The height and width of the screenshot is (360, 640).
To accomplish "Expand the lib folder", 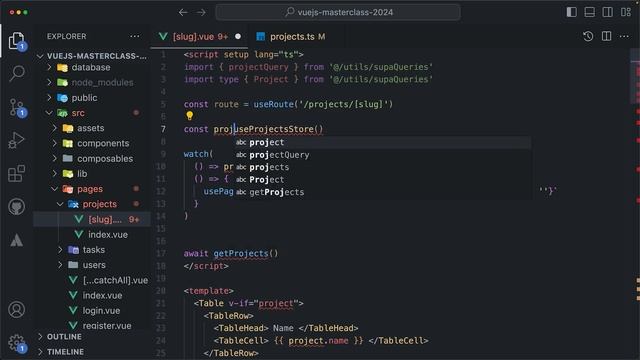I will coord(92,174).
